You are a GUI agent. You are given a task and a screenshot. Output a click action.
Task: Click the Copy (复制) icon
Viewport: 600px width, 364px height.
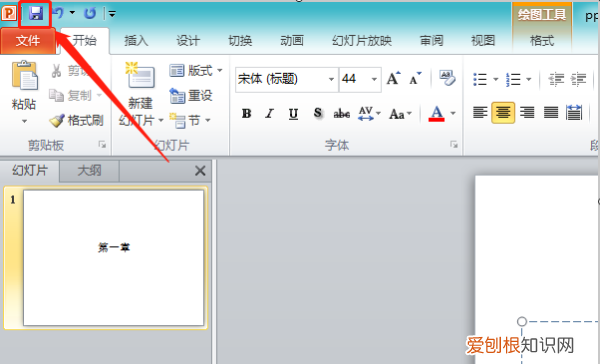pyautogui.click(x=57, y=95)
